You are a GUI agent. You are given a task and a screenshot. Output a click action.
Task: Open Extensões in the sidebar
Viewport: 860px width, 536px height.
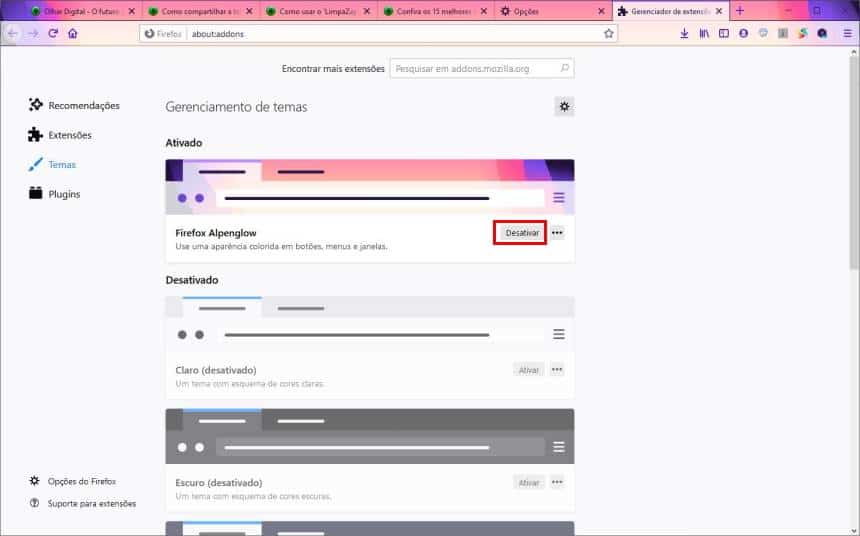[x=60, y=135]
